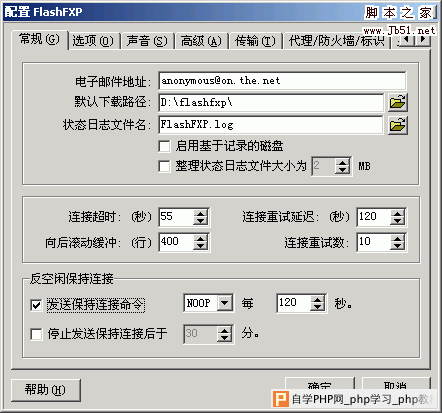Focus the 电子邮件地址 input field
The height and width of the screenshot is (413, 442).
coord(282,81)
